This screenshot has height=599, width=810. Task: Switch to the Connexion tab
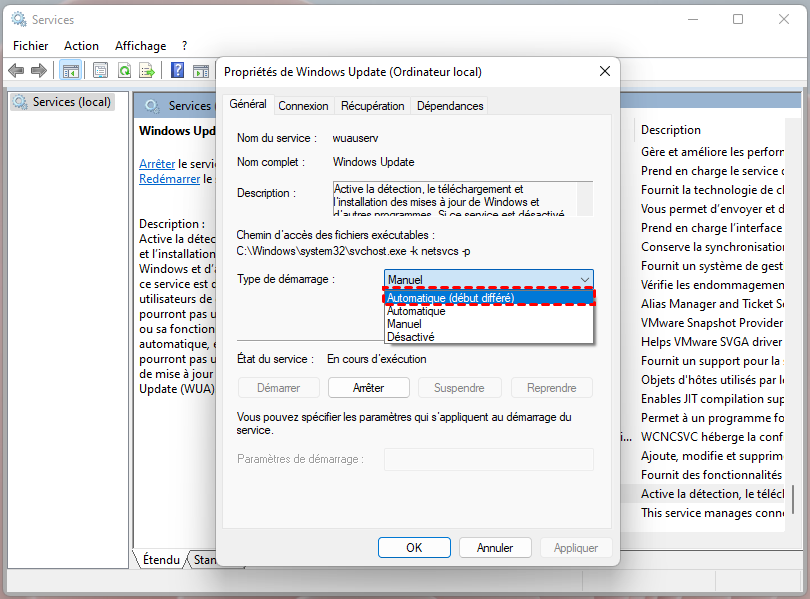tap(303, 106)
